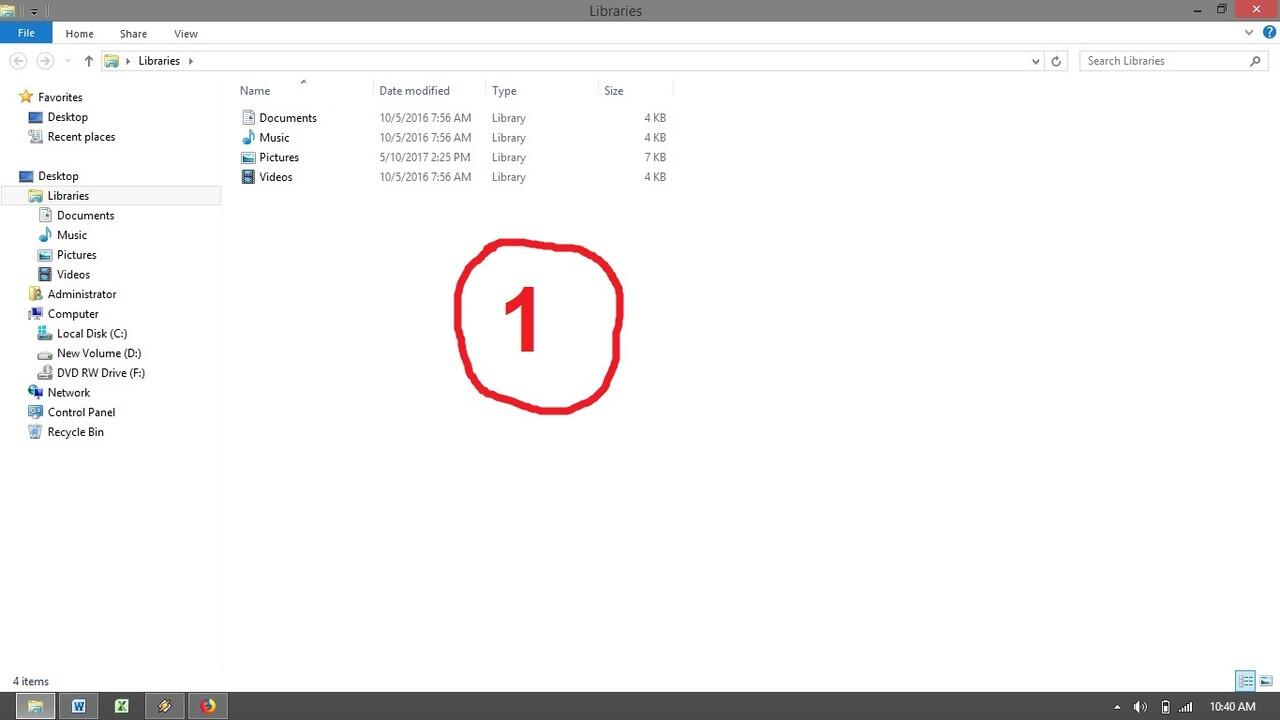Select the Videos library icon in file list
Screen dimensions: 1280x720
(x=249, y=177)
